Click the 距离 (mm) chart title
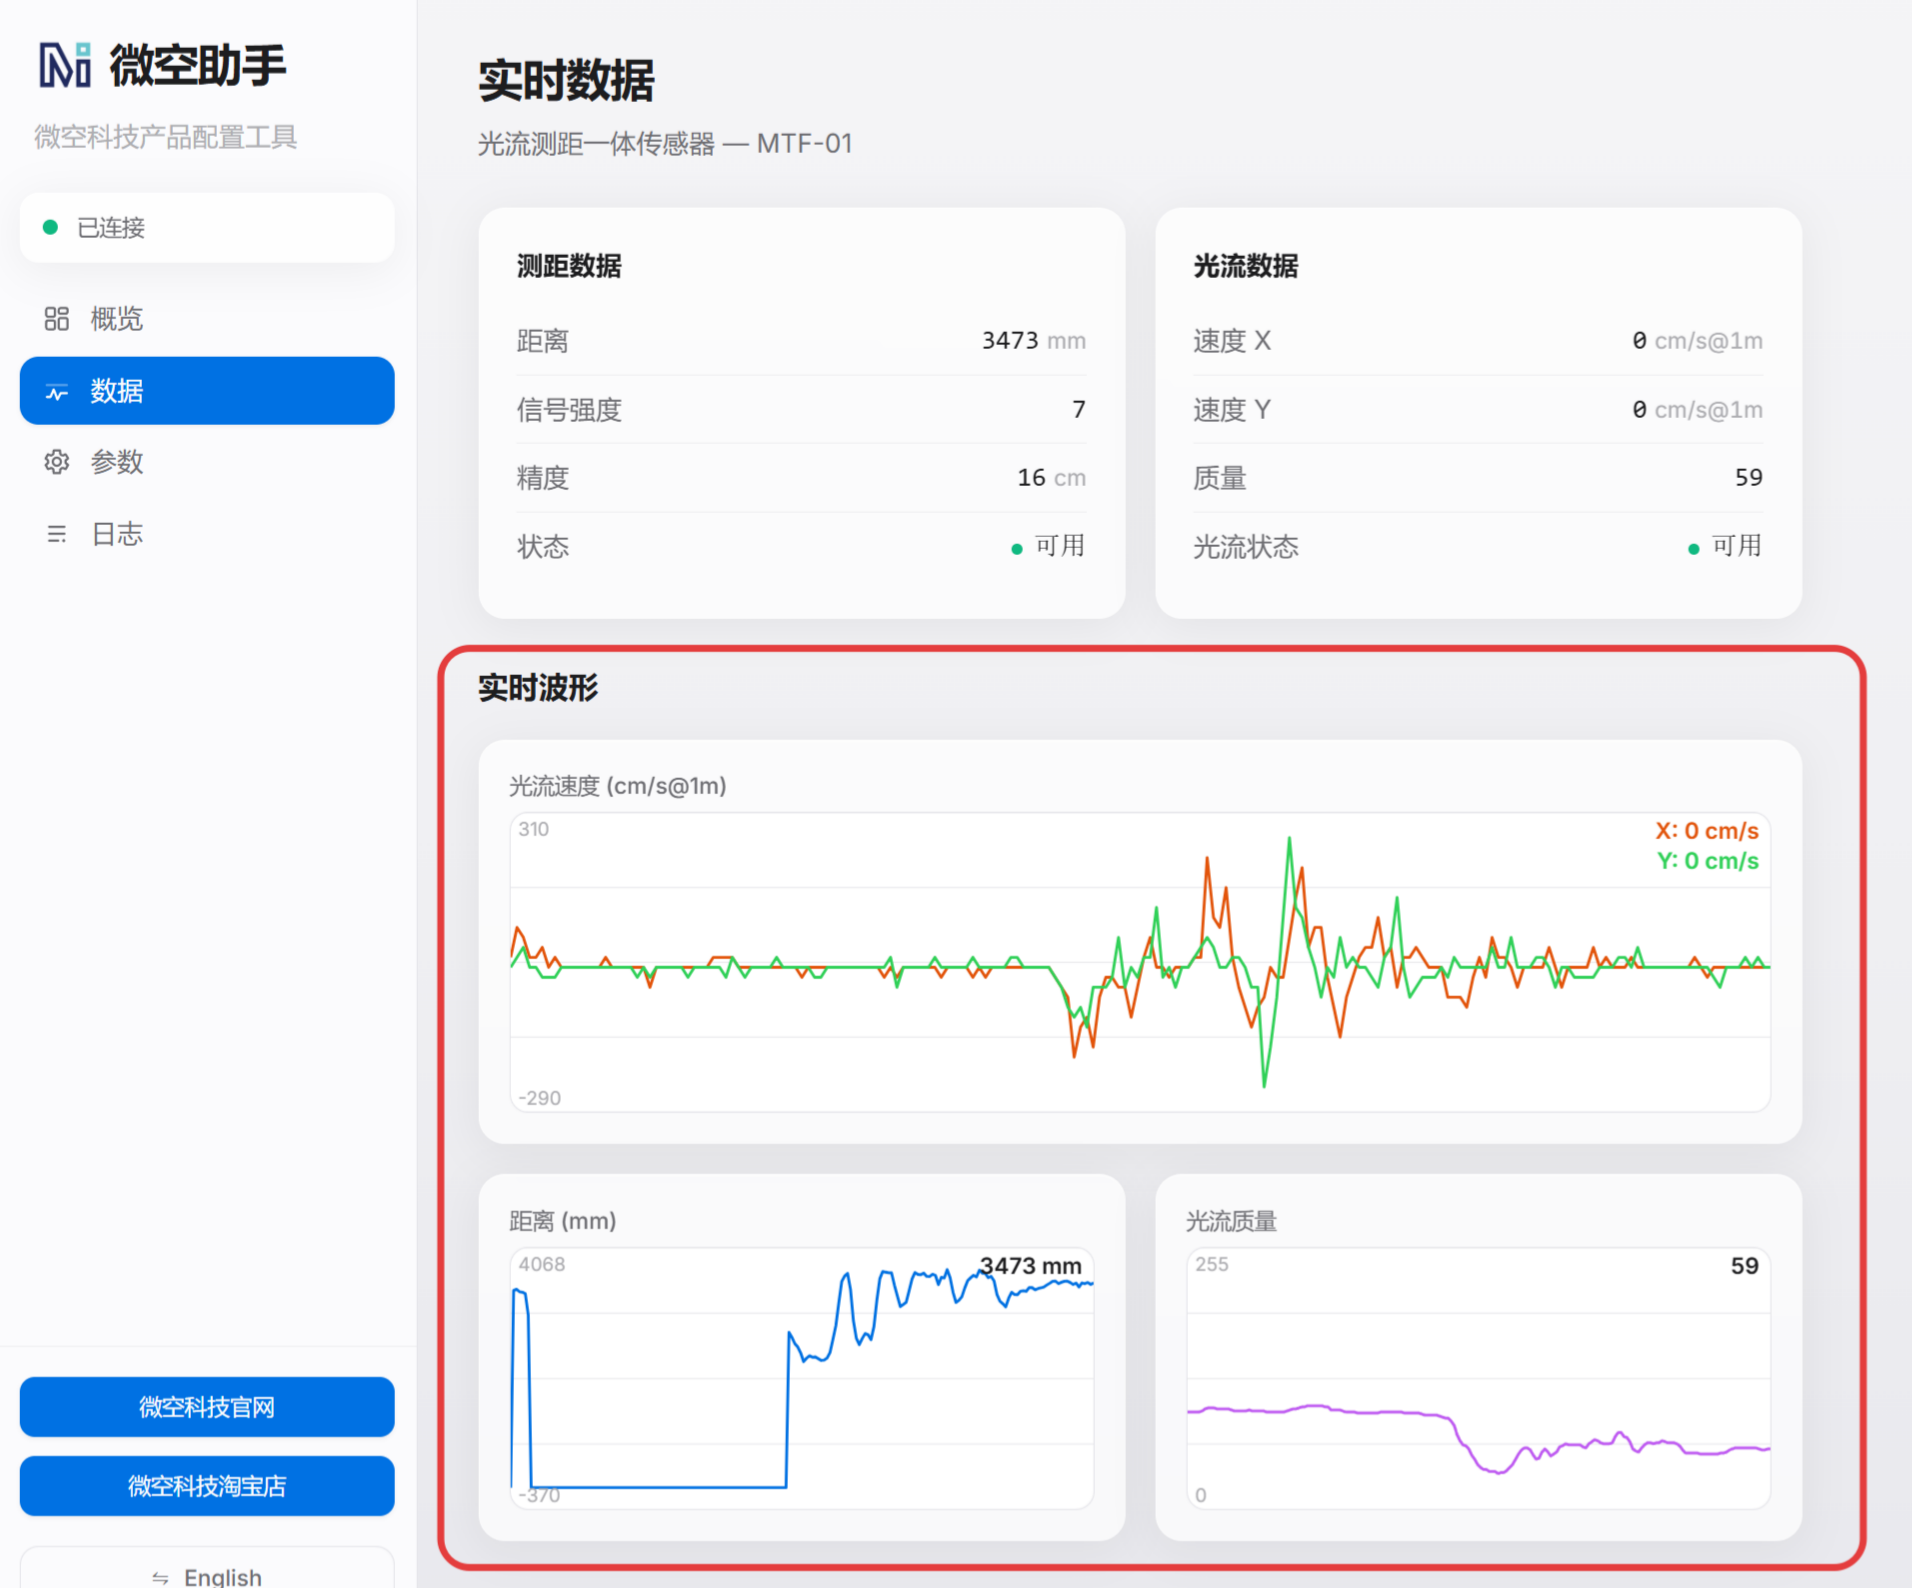This screenshot has width=1912, height=1588. 563,1221
